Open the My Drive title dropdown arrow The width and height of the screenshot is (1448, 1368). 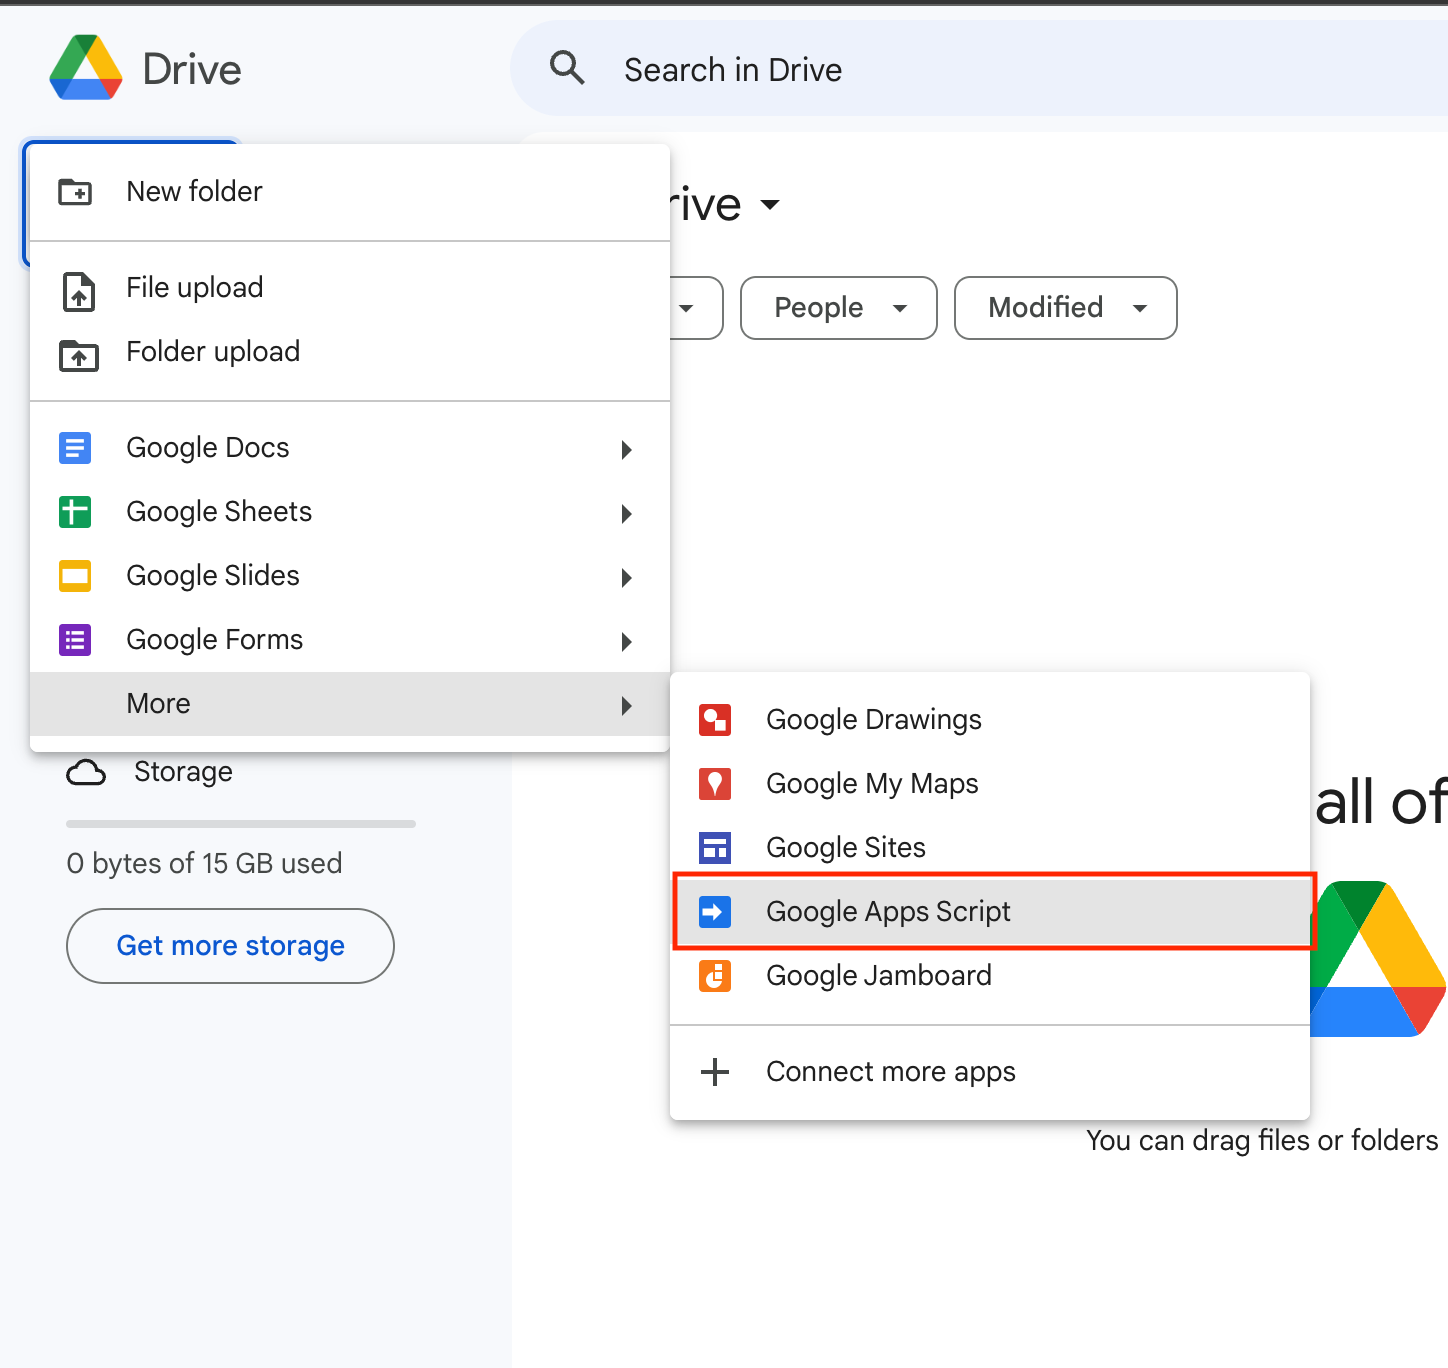pyautogui.click(x=769, y=205)
